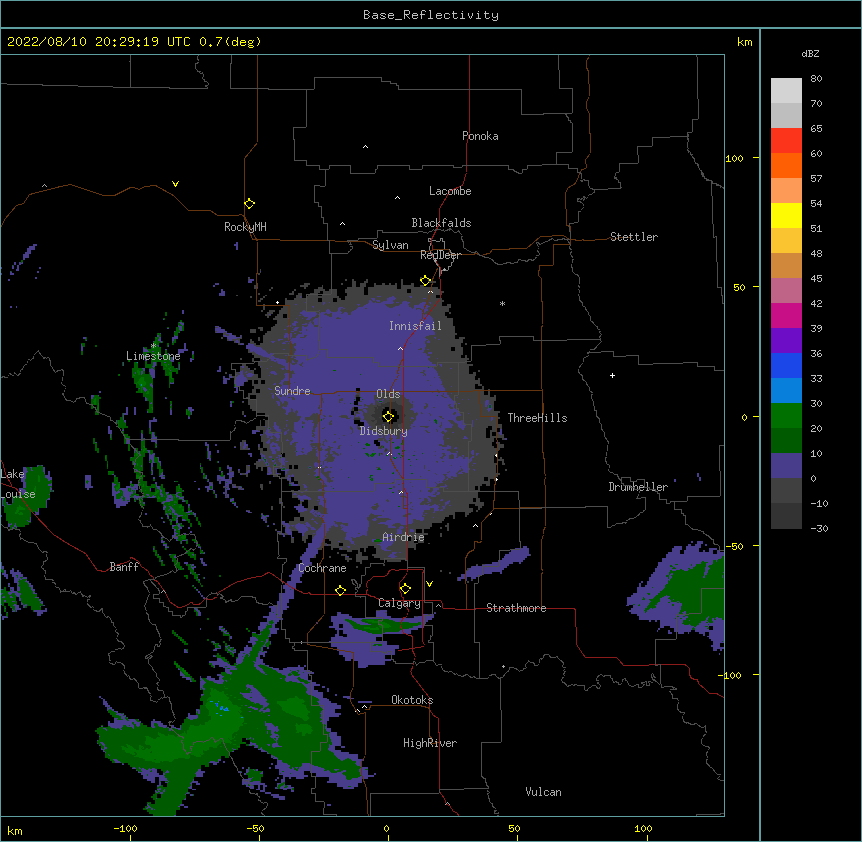
Task: Click the yellow diamond marker below RedDeer
Action: [426, 281]
